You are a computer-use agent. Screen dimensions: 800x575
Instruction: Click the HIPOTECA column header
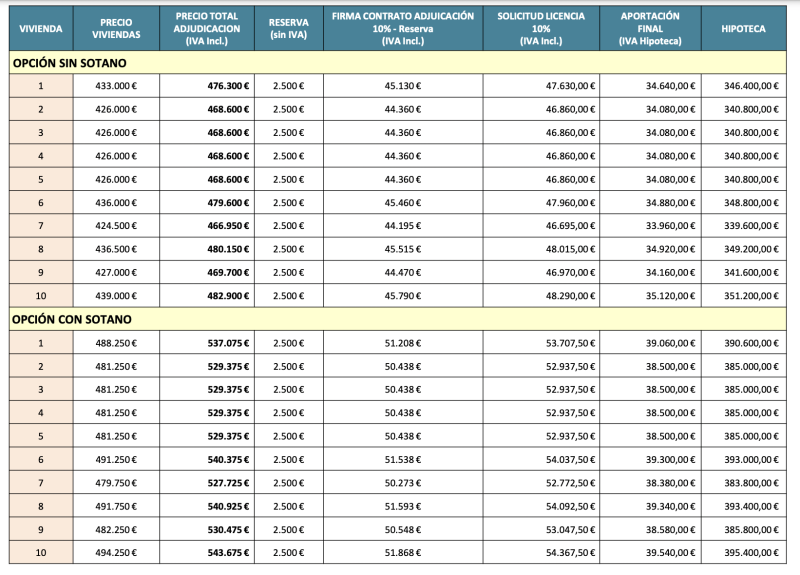click(744, 29)
